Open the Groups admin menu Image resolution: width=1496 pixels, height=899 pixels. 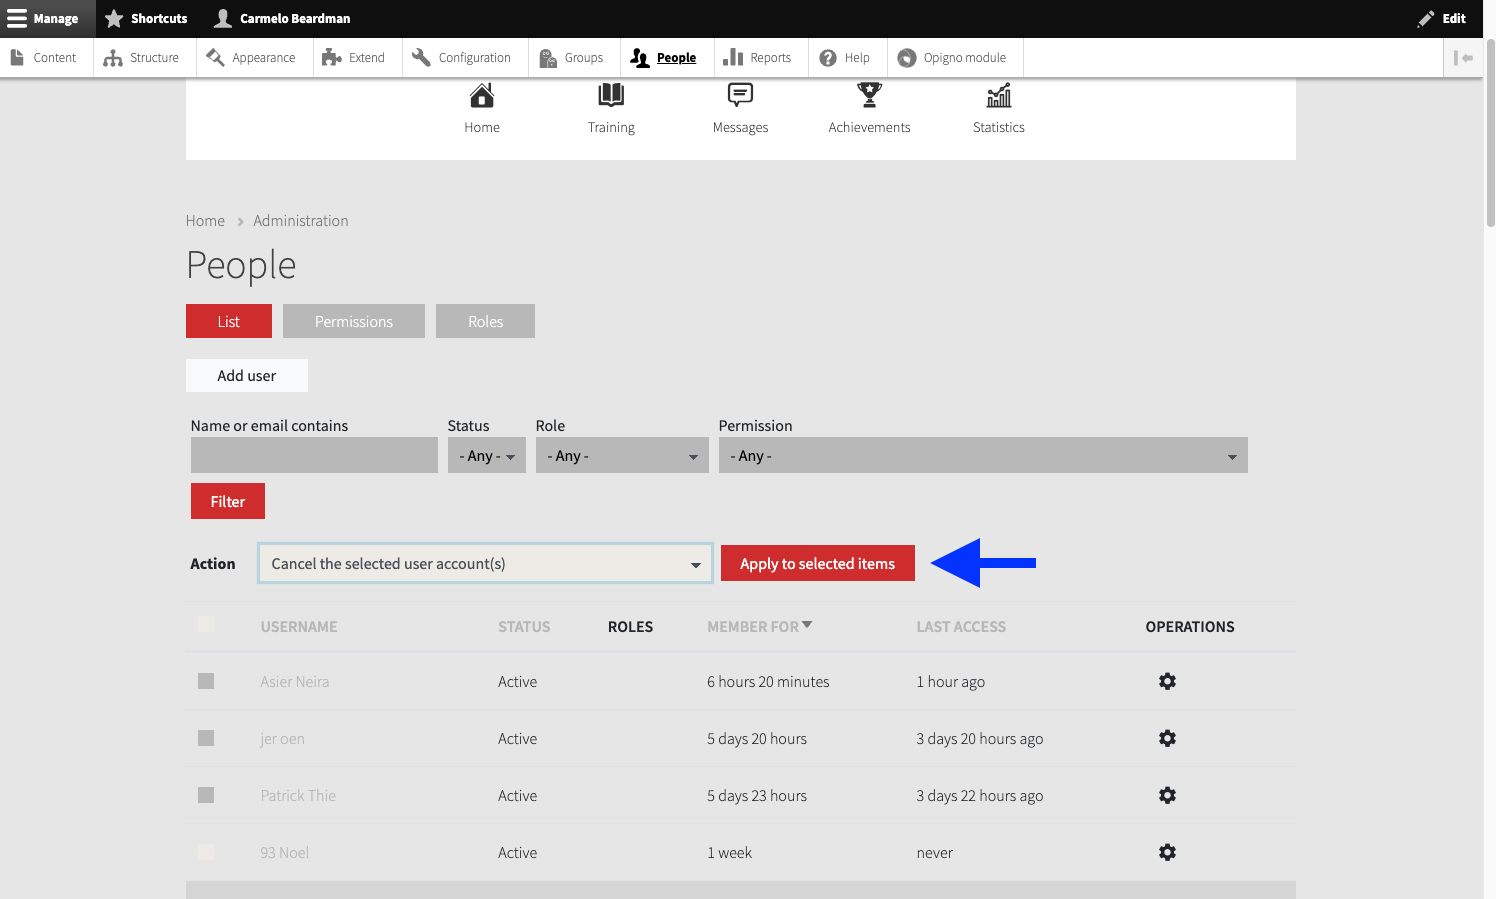[572, 58]
